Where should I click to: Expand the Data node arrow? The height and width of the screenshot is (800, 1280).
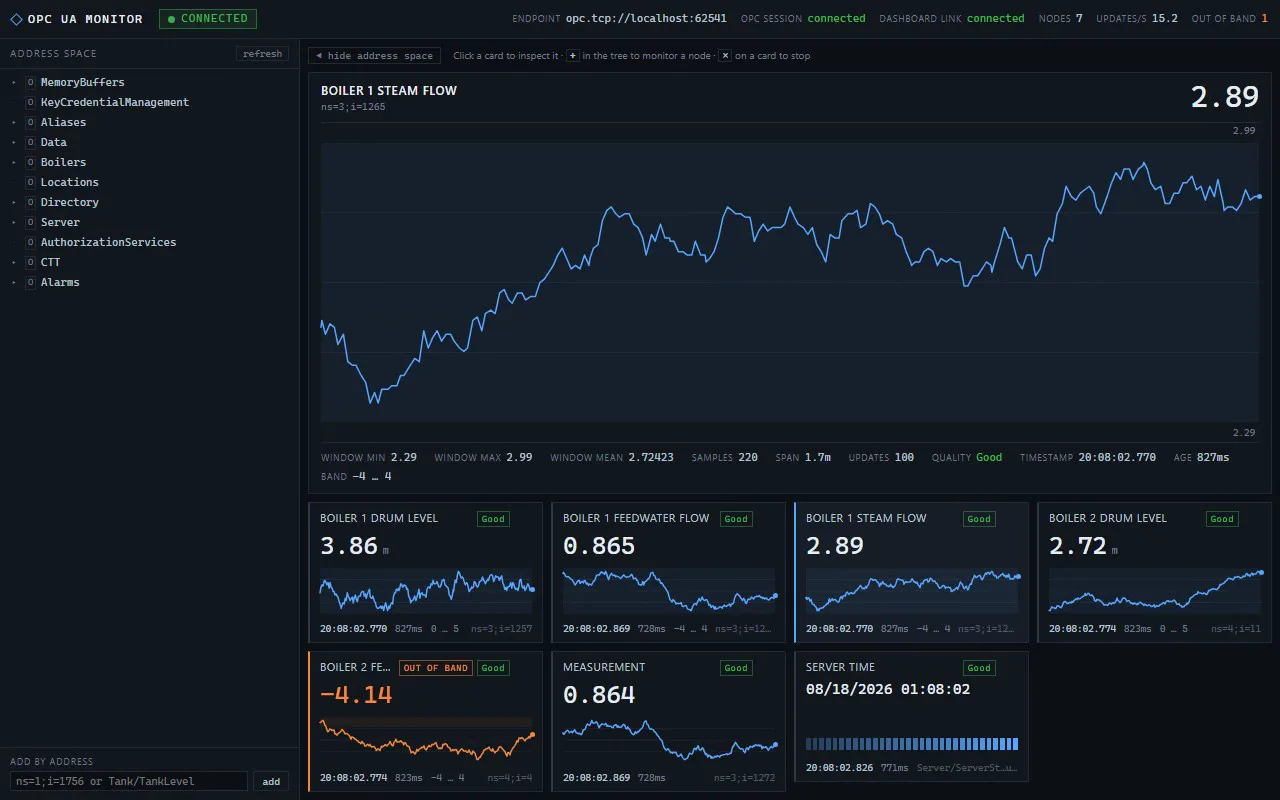[14, 142]
